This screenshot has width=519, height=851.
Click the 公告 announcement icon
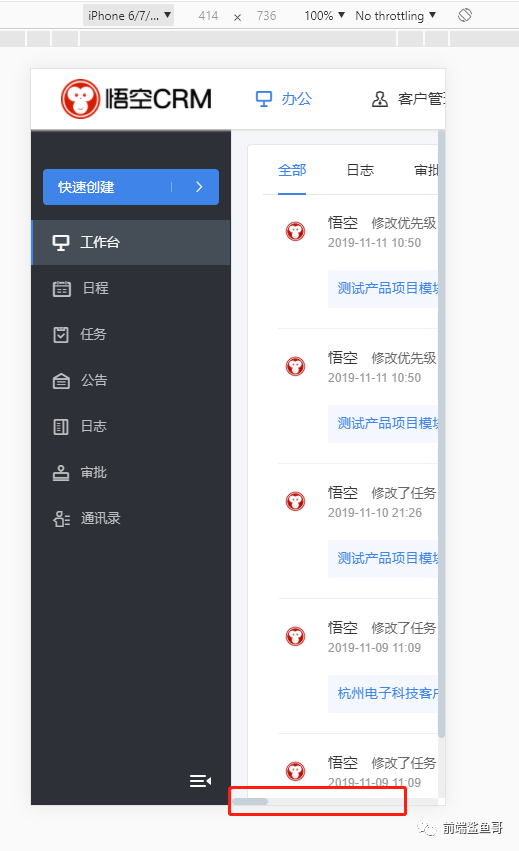tap(61, 381)
